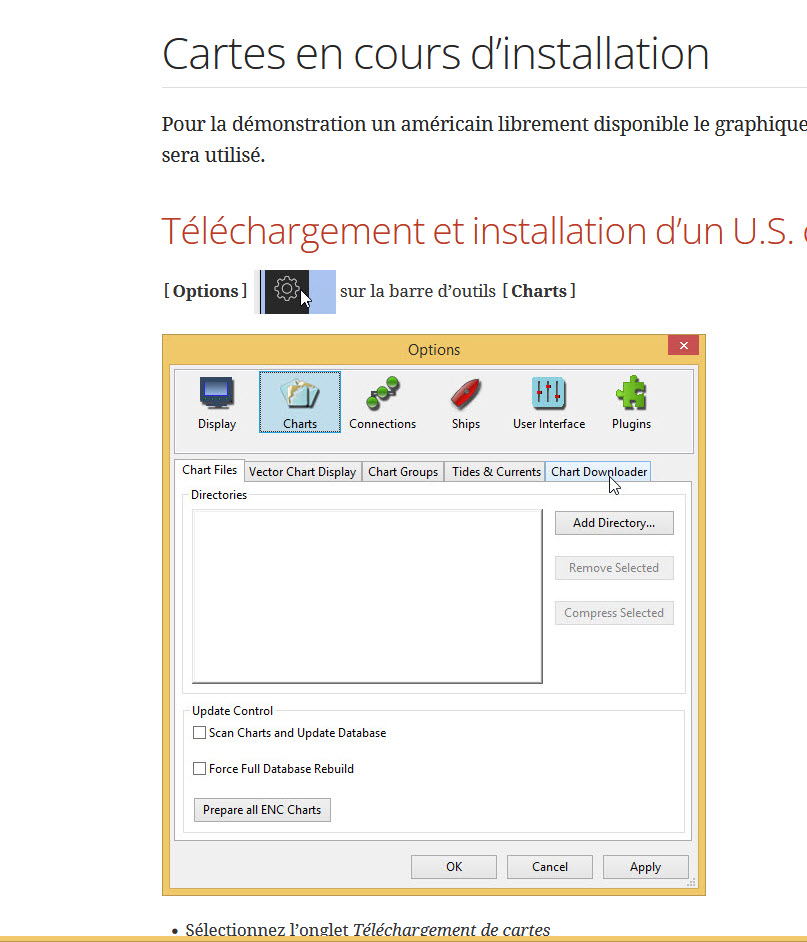The height and width of the screenshot is (942, 807).
Task: Select the Chart Downloader tab
Action: coord(598,472)
